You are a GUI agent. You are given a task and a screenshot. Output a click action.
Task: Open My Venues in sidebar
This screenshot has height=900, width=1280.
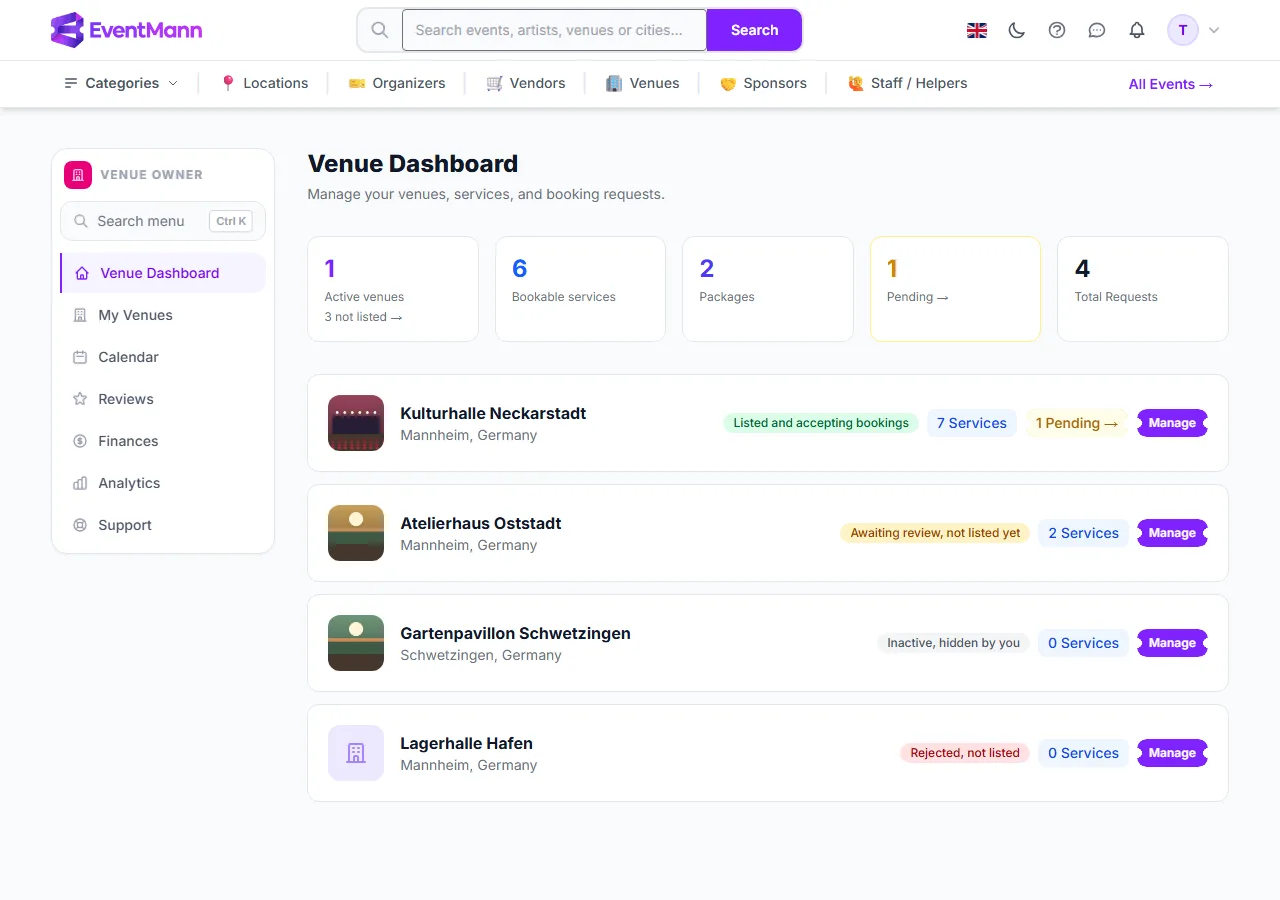pyautogui.click(x=163, y=315)
